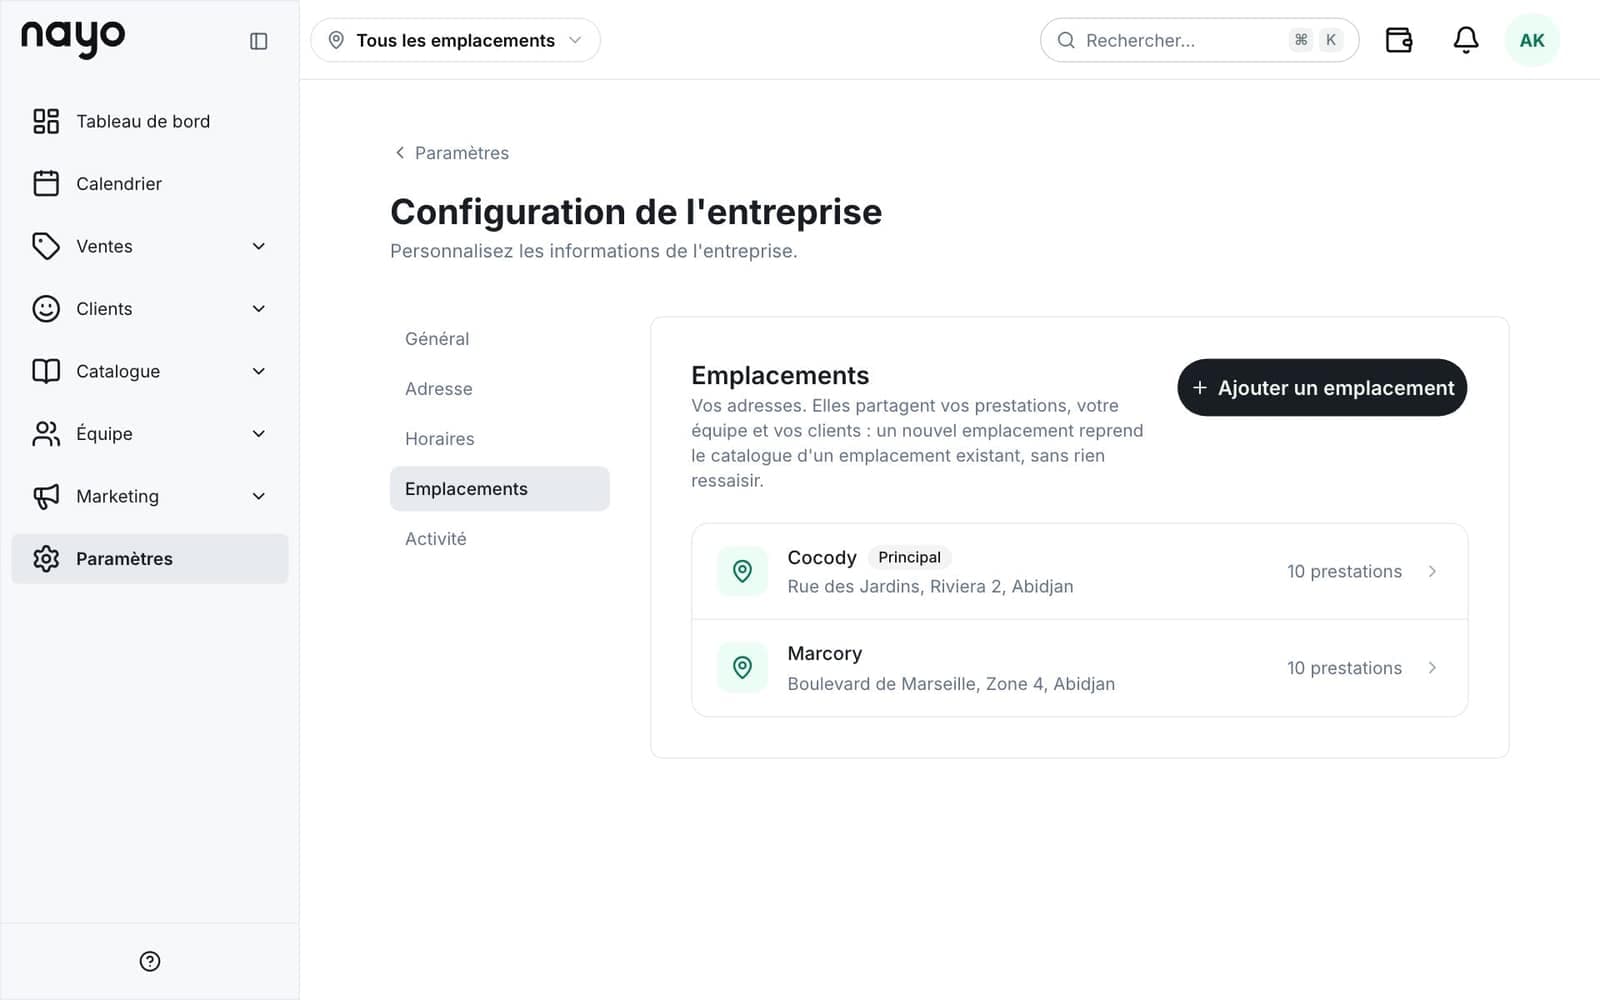Viewport: 1600px width, 1000px height.
Task: Click the Marketing megaphone icon
Action: [x=46, y=496]
